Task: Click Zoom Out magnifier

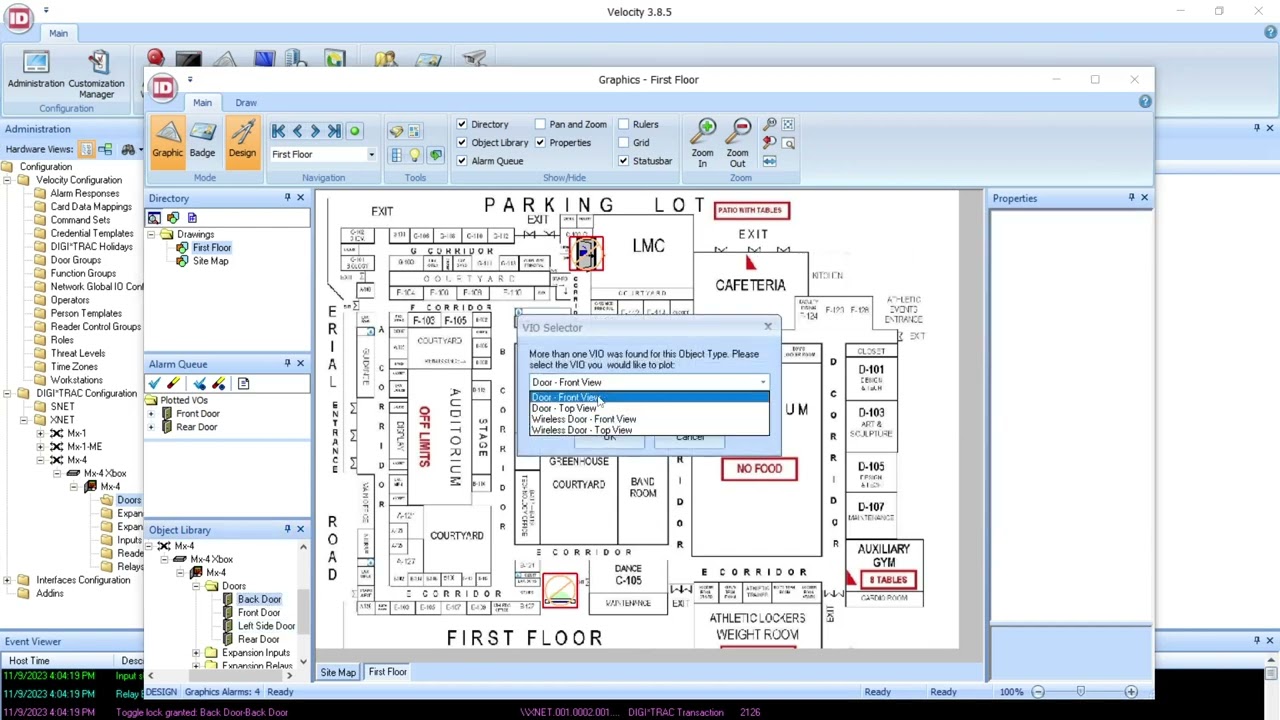Action: [x=738, y=143]
